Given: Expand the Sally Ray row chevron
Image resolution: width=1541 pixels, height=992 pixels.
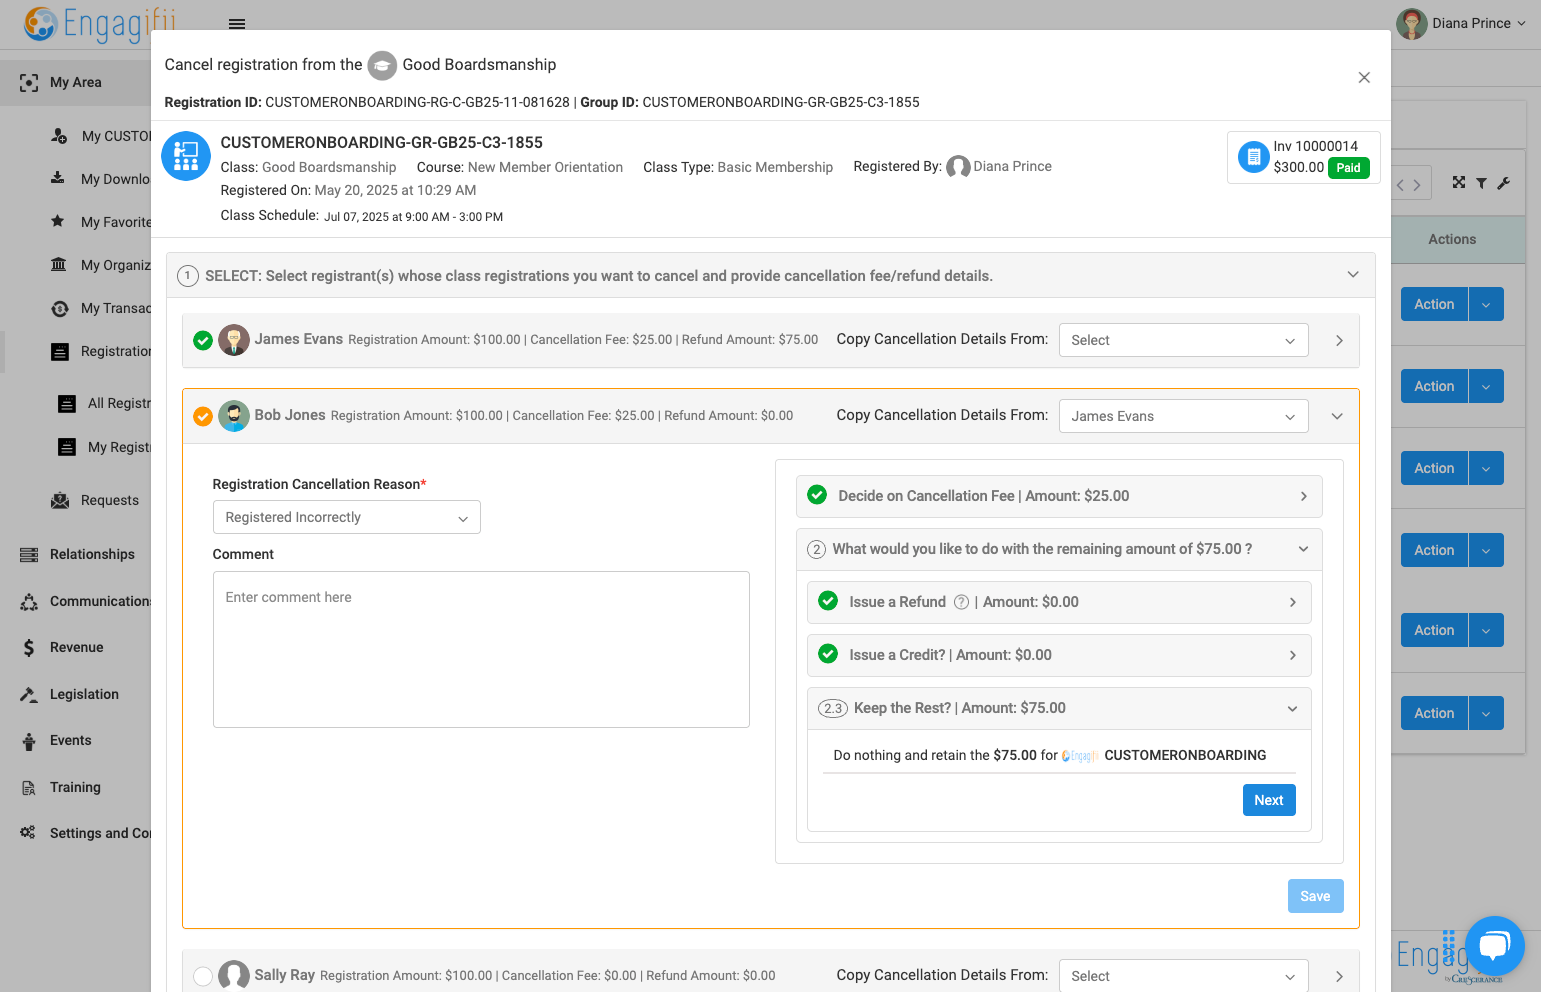Looking at the screenshot, I should [1339, 977].
